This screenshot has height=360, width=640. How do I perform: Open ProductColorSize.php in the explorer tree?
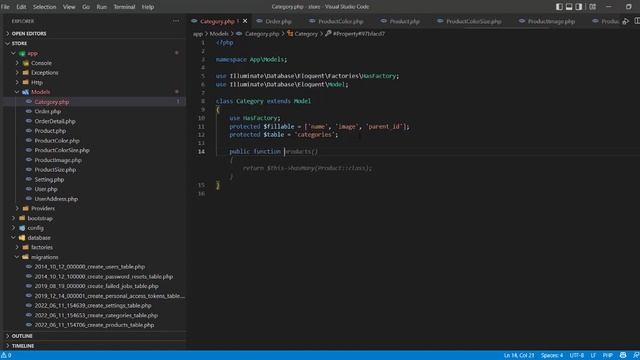pyautogui.click(x=93, y=150)
